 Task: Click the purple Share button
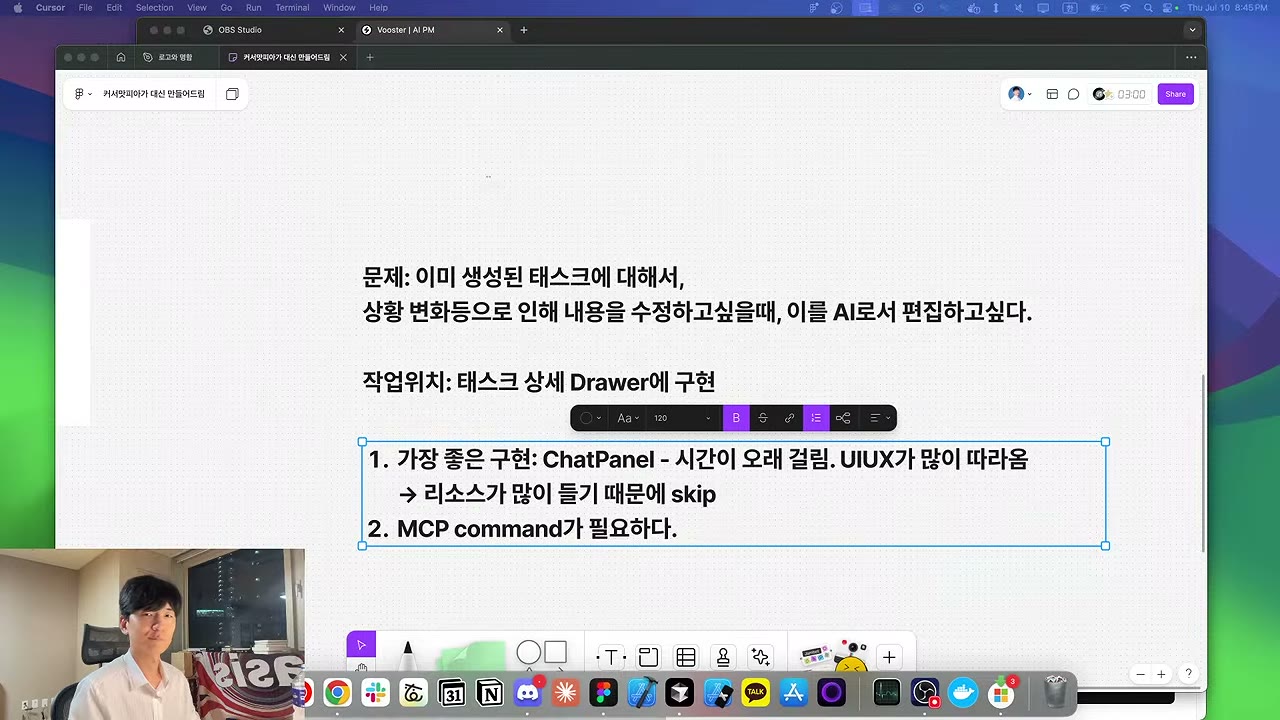pos(1176,94)
